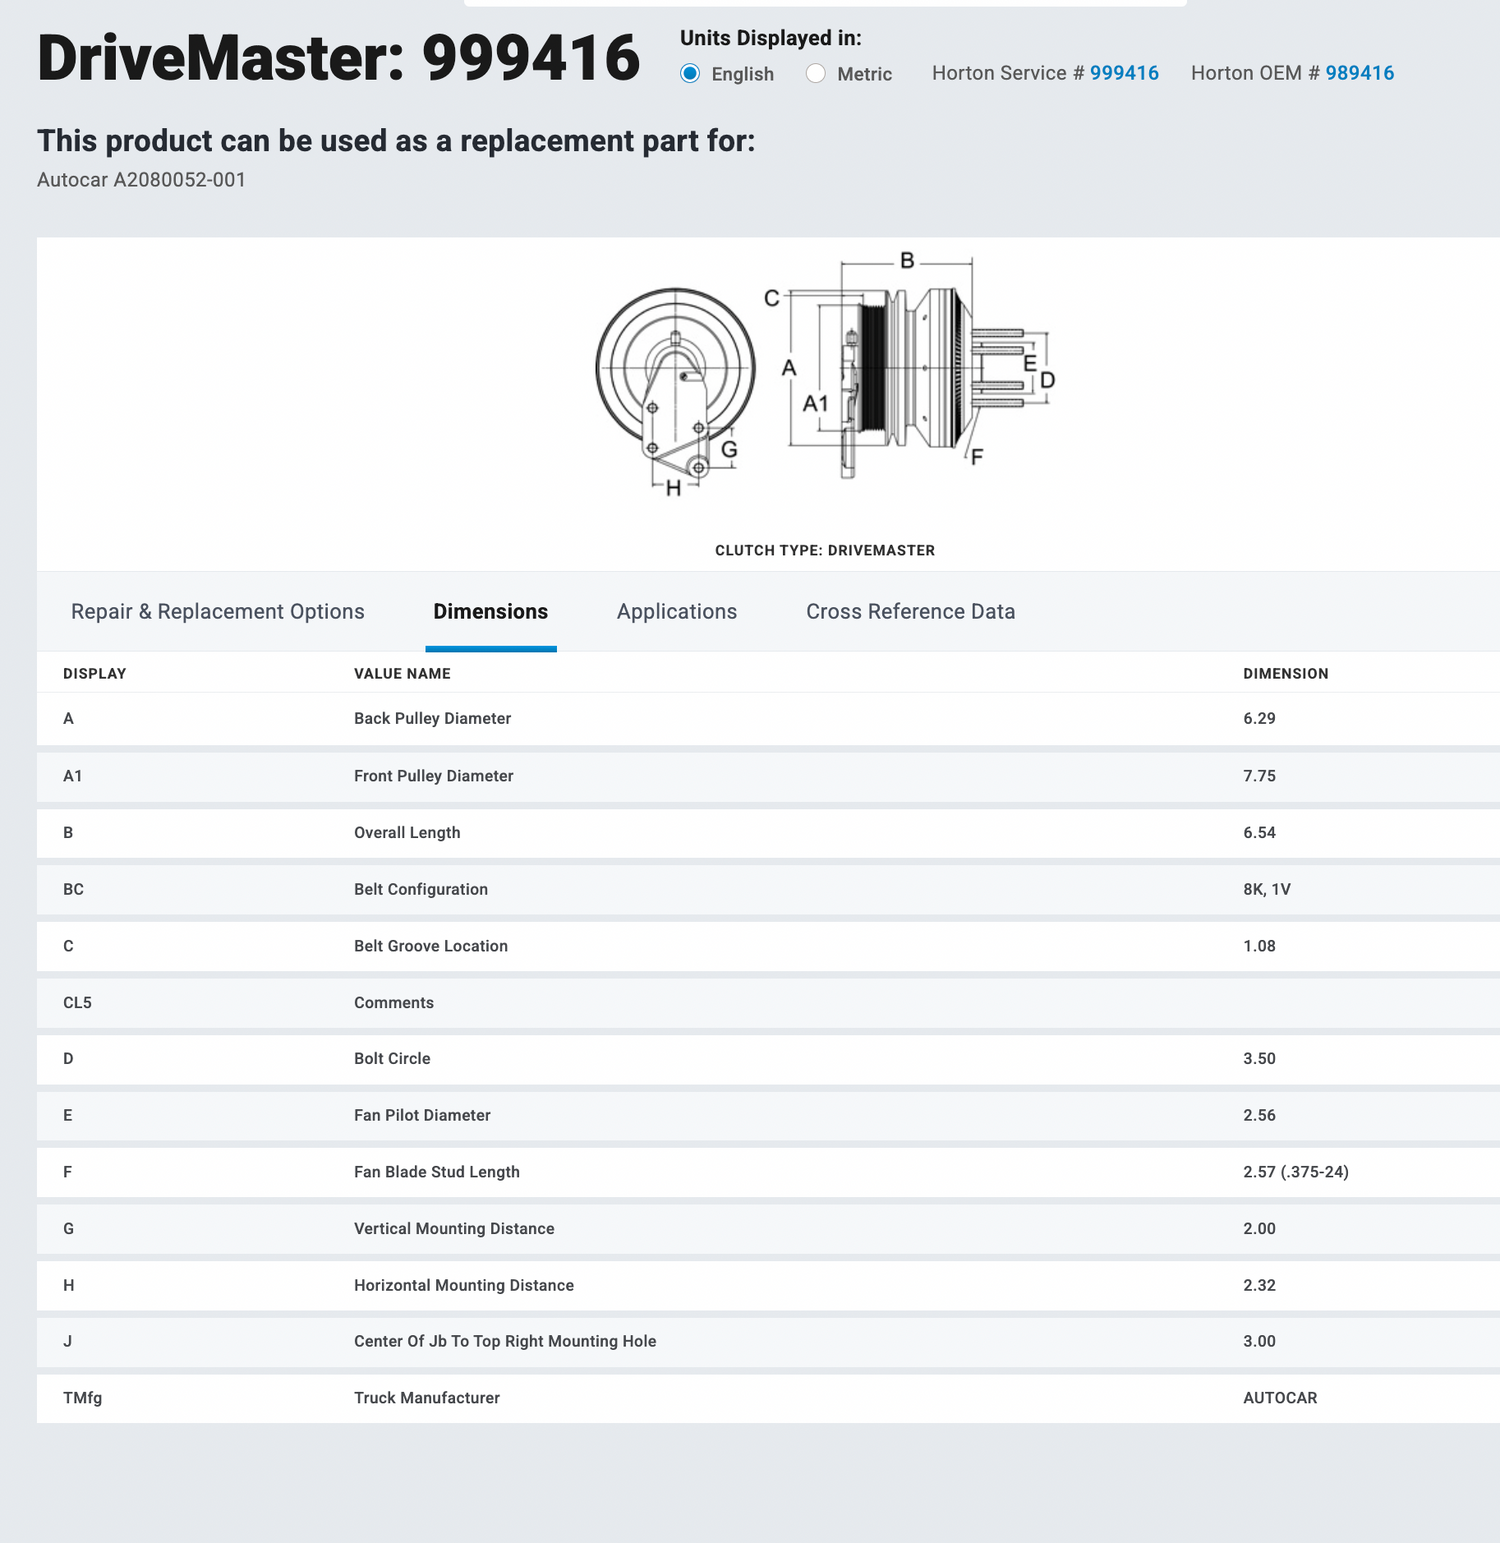Click the DriveMaster: 999416 heading
Viewport: 1500px width, 1543px height.
tap(338, 58)
